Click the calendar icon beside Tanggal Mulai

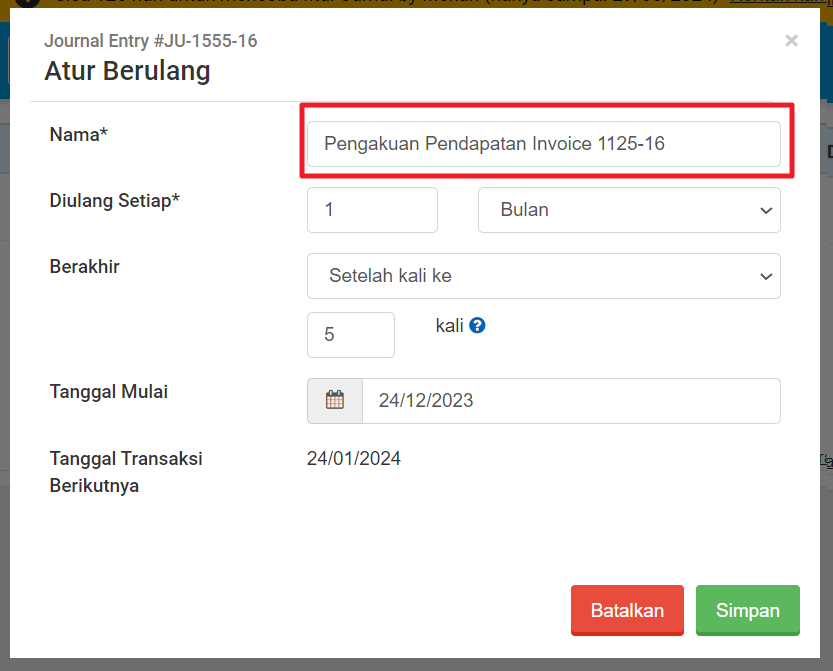(x=335, y=401)
